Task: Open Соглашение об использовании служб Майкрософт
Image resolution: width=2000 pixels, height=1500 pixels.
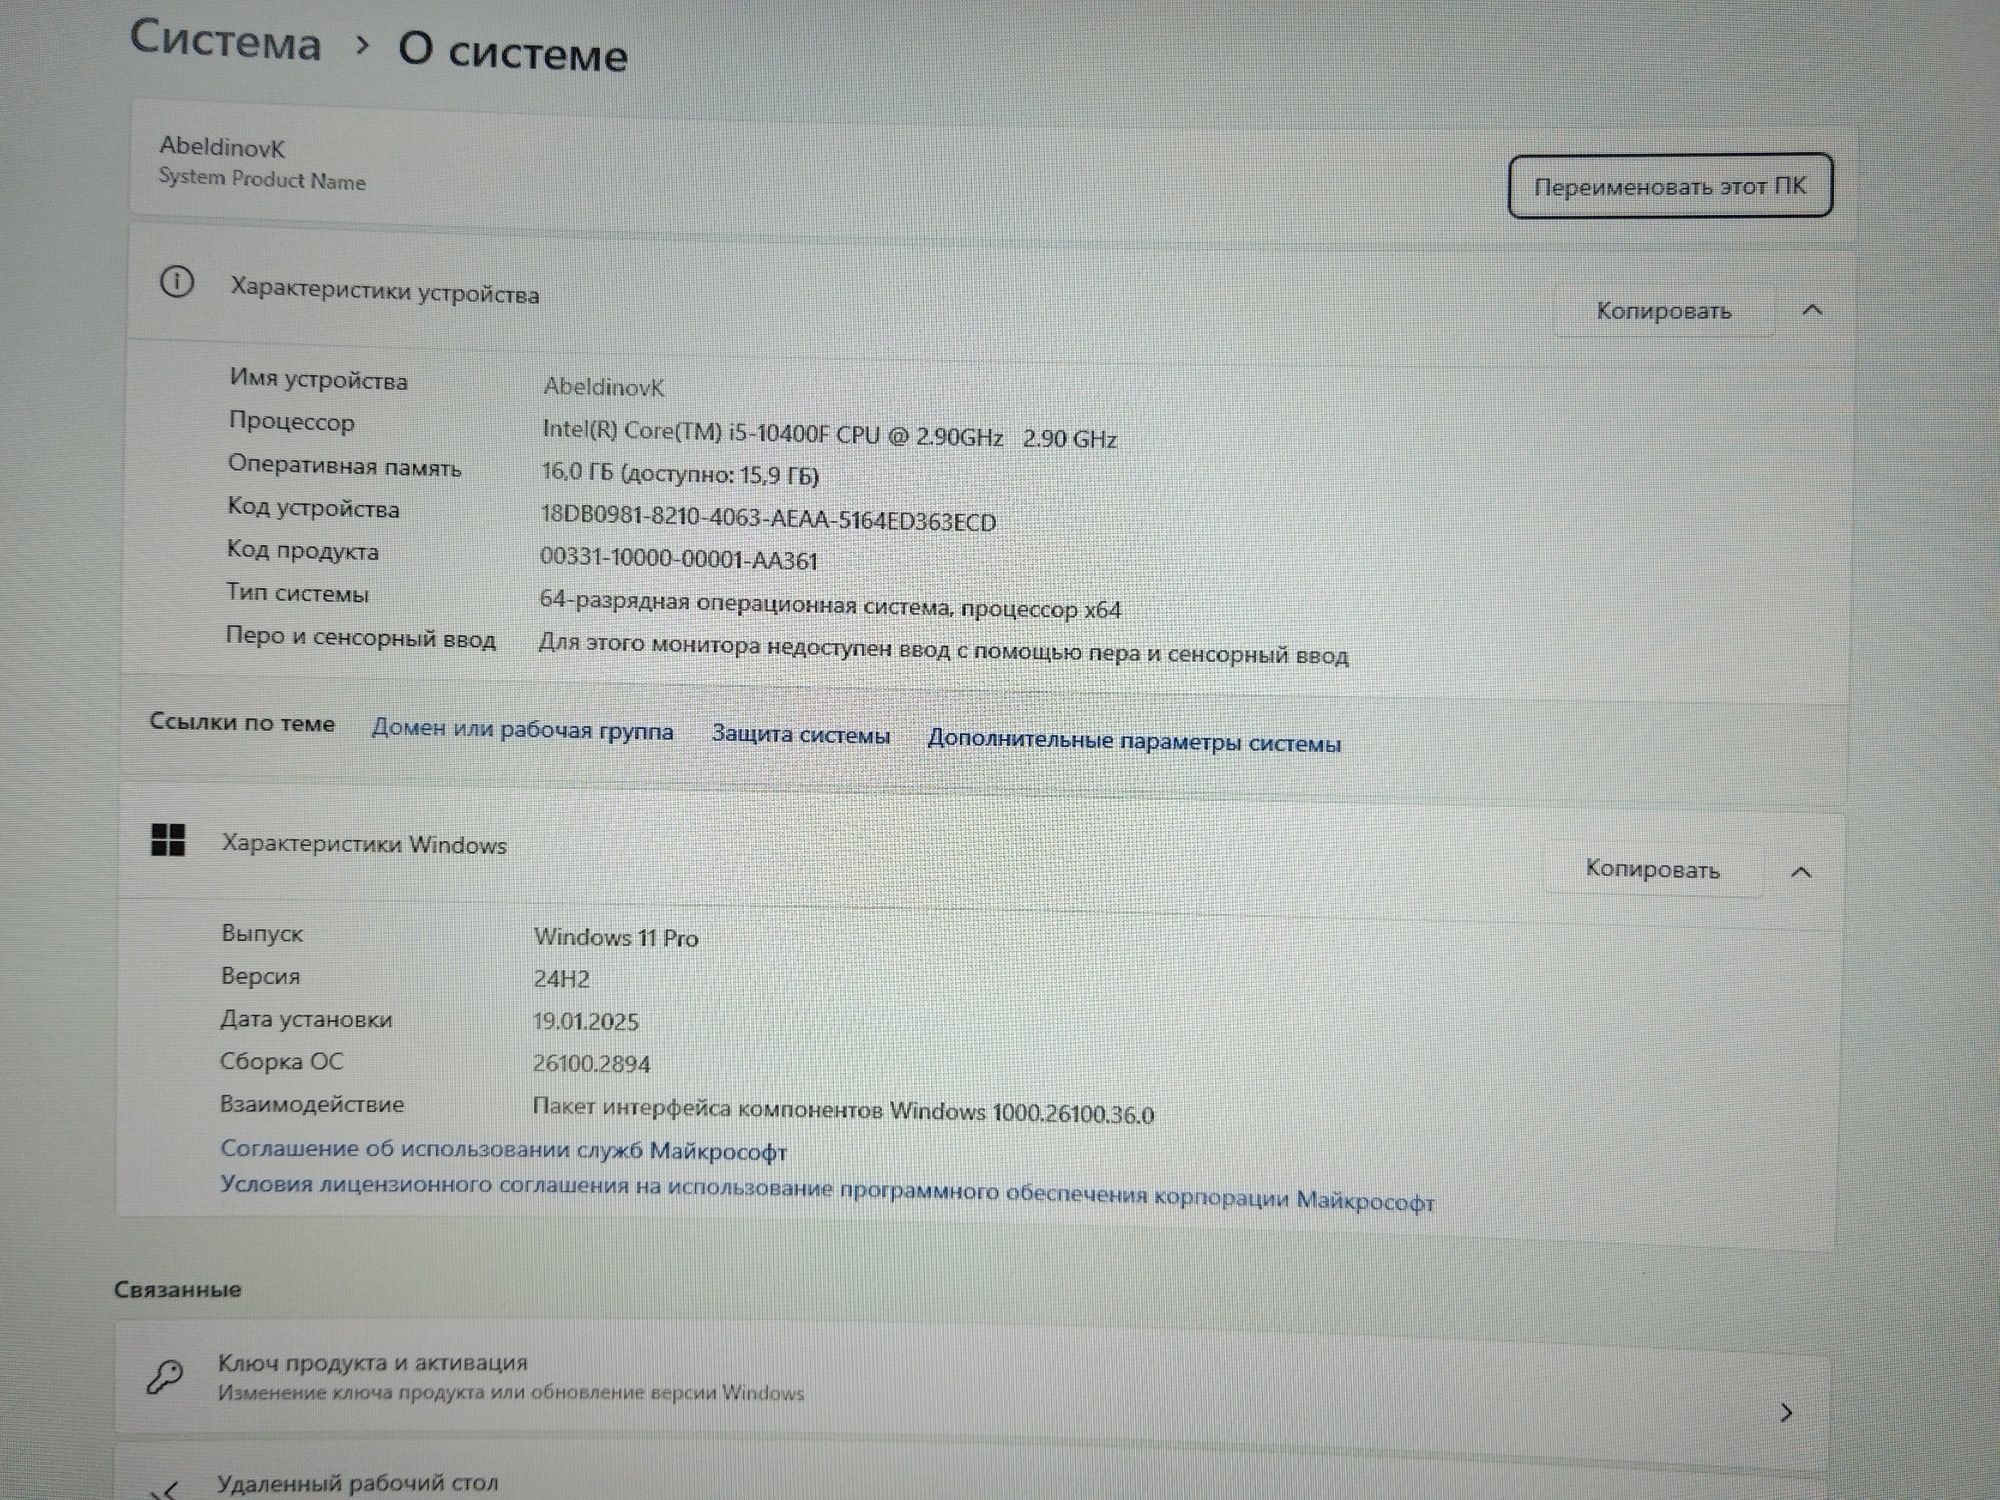Action: tap(503, 1150)
